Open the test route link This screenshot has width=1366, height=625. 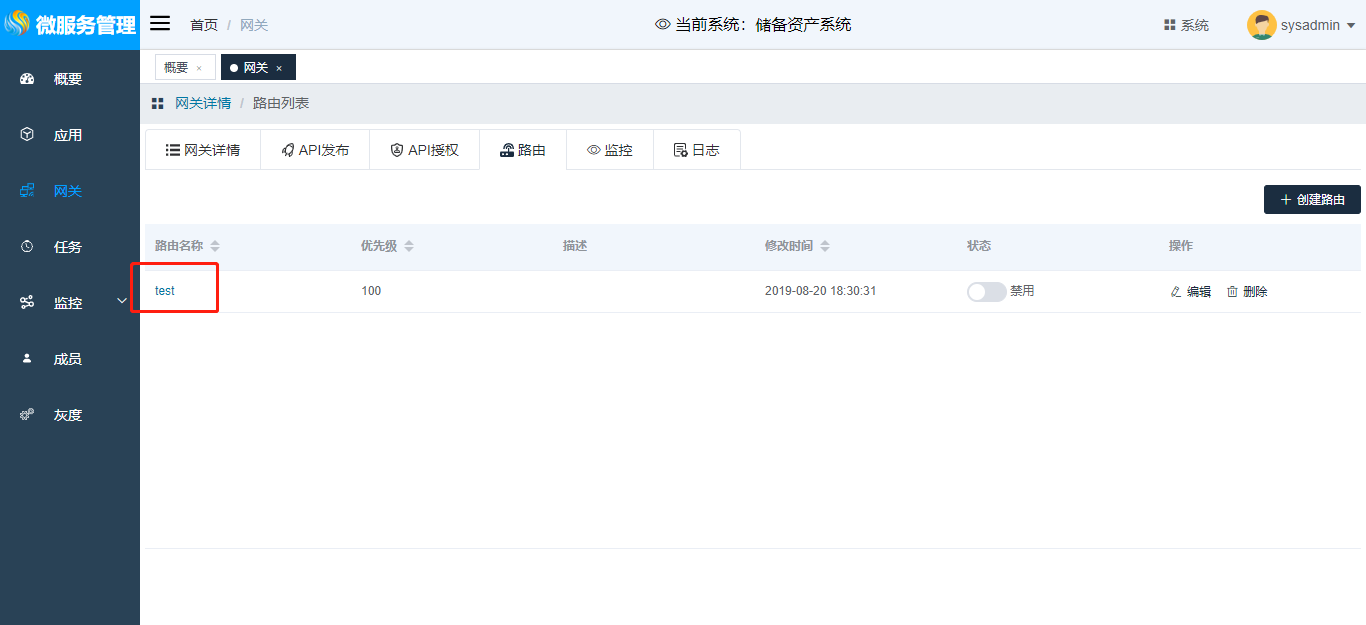point(165,291)
